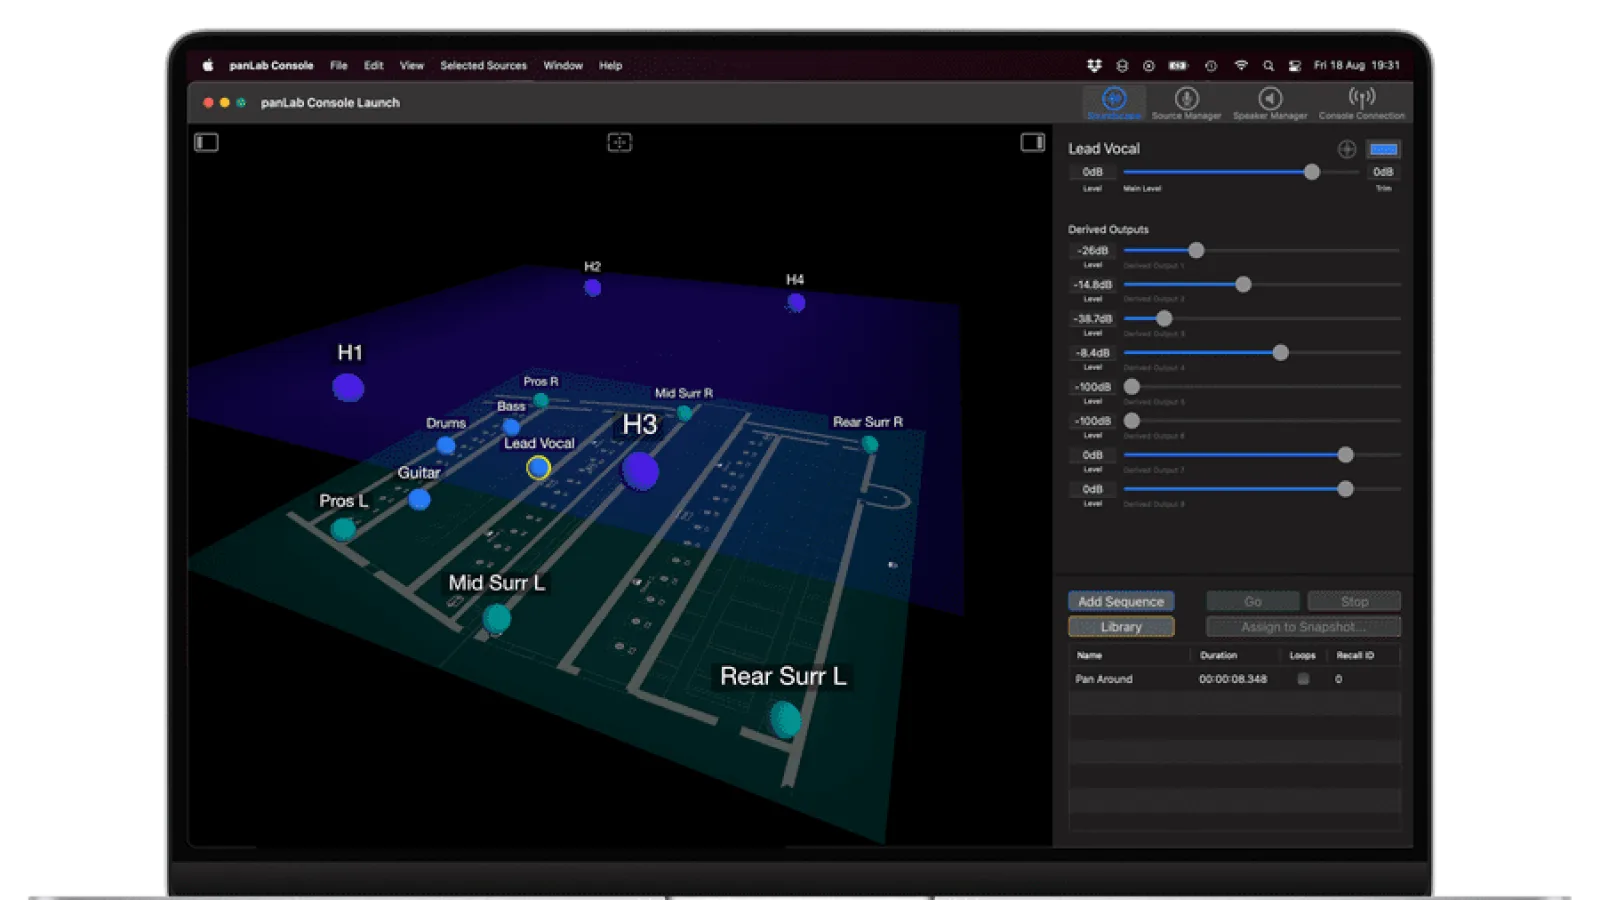Click the Derived Output 3 slider handle
Image resolution: width=1600 pixels, height=900 pixels.
(1164, 319)
